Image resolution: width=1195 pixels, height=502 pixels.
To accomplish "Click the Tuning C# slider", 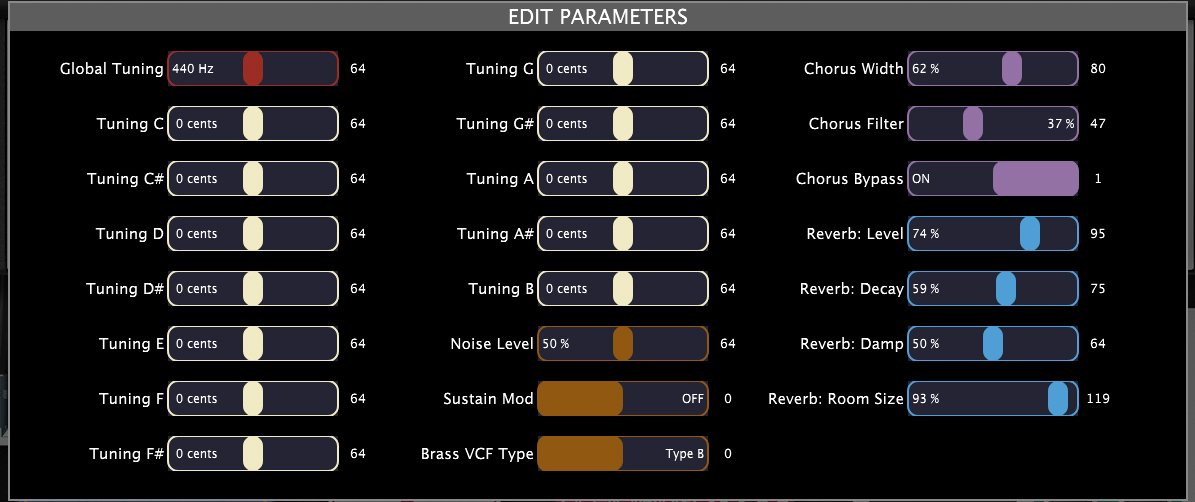I will [253, 179].
